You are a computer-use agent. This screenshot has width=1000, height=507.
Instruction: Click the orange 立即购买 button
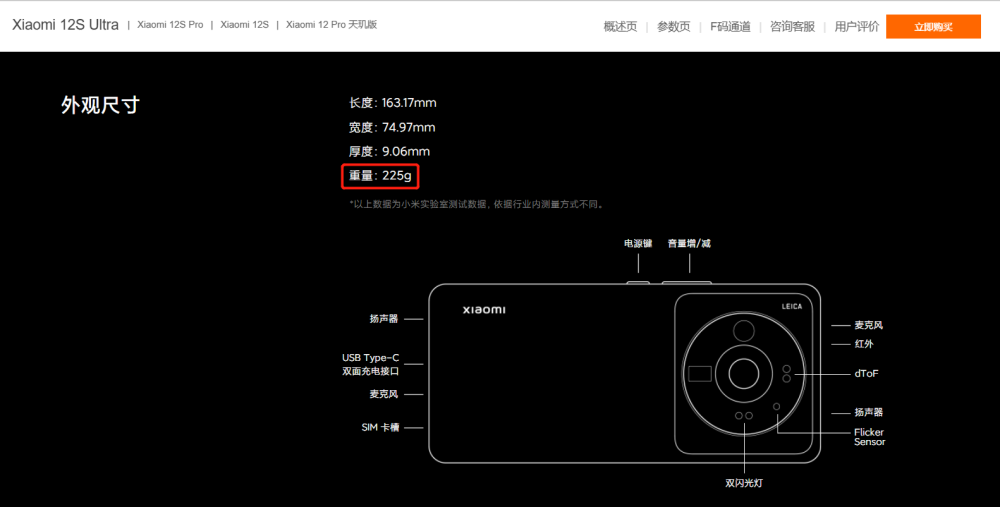click(x=933, y=27)
